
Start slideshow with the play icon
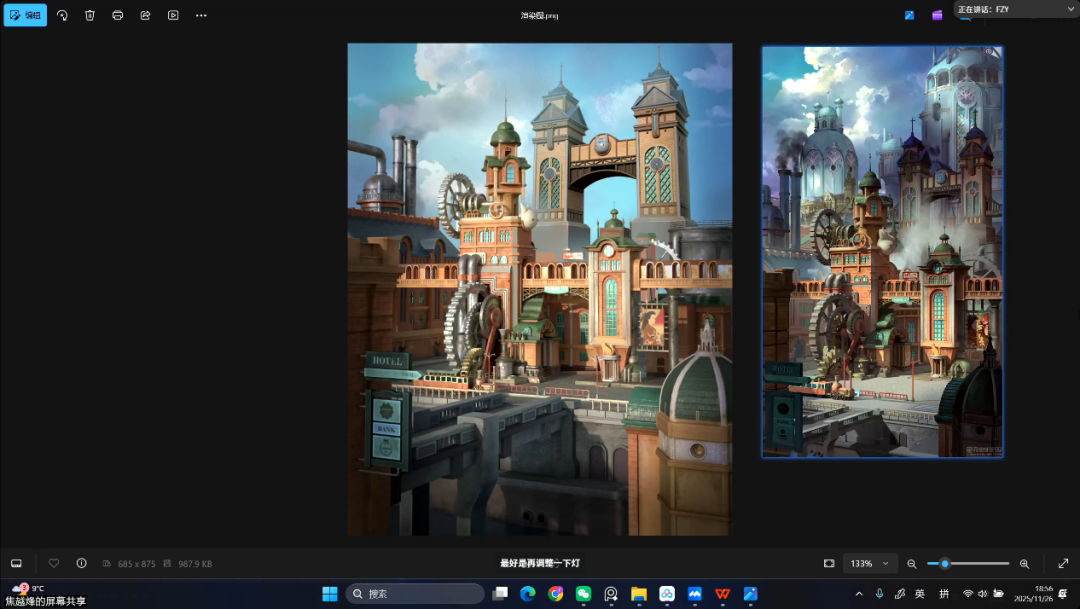click(173, 15)
